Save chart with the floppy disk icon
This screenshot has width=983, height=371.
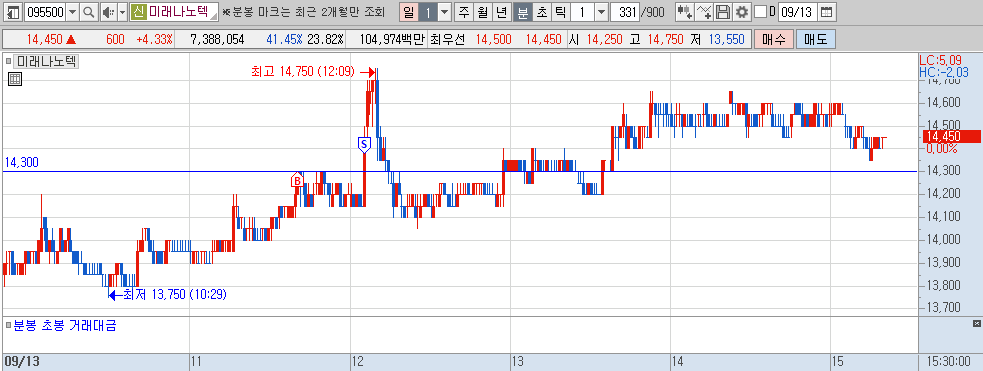click(723, 11)
